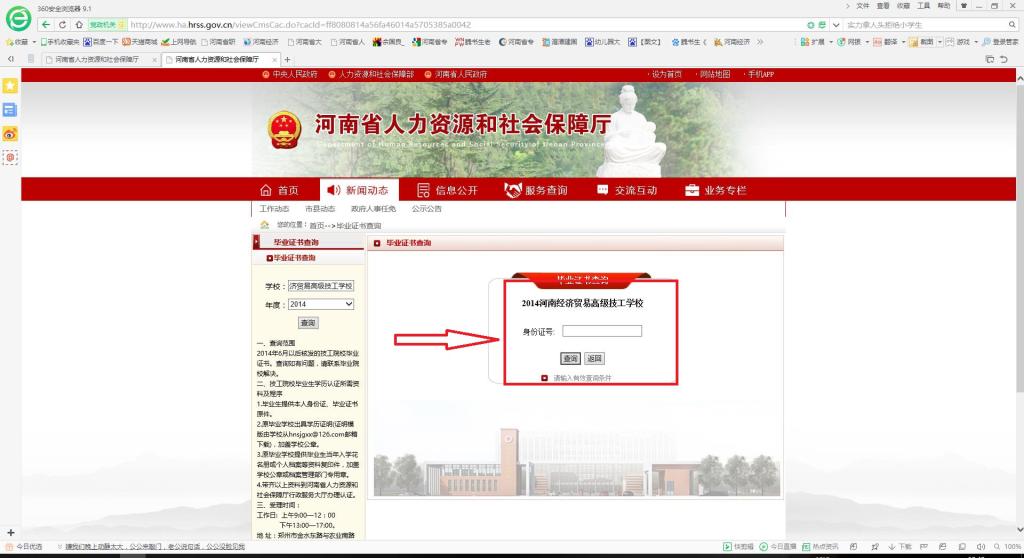Open the 工具 tools menu
Image resolution: width=1024 pixels, height=558 pixels.
pyautogui.click(x=923, y=6)
